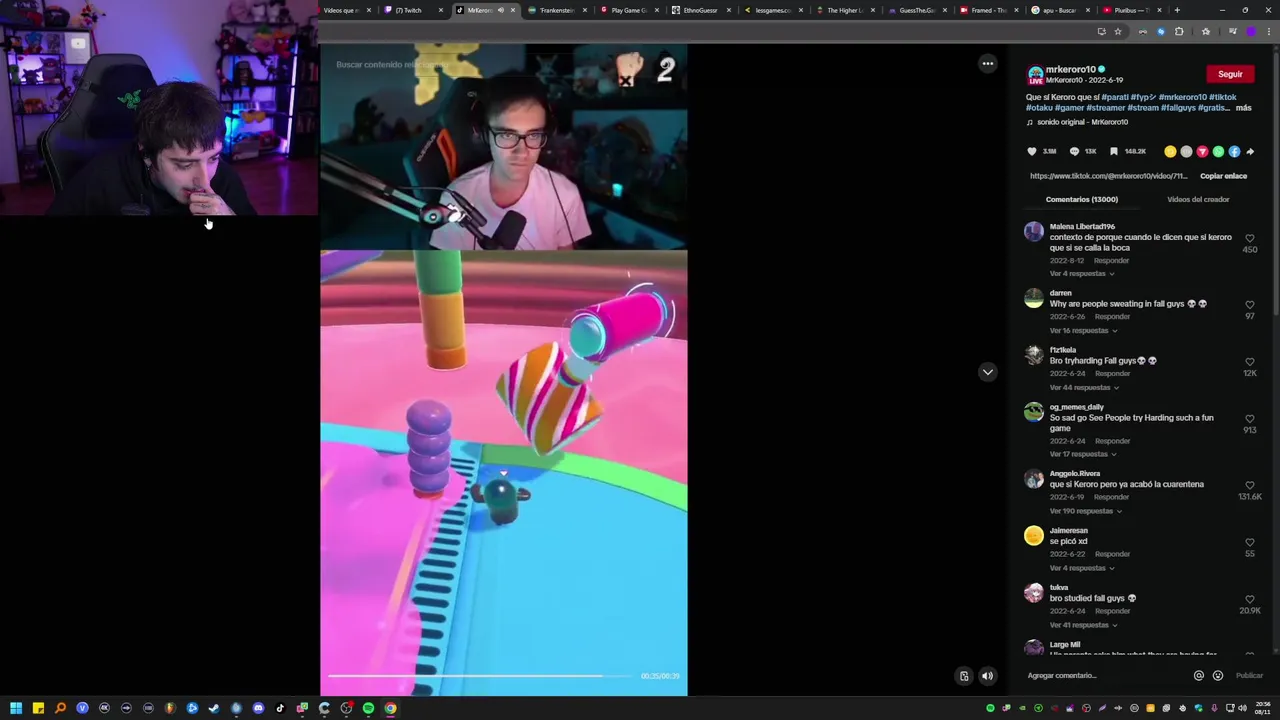Open mrkeroro10's LIVE profile avatar
Screen dimensions: 1280x720
1035,75
